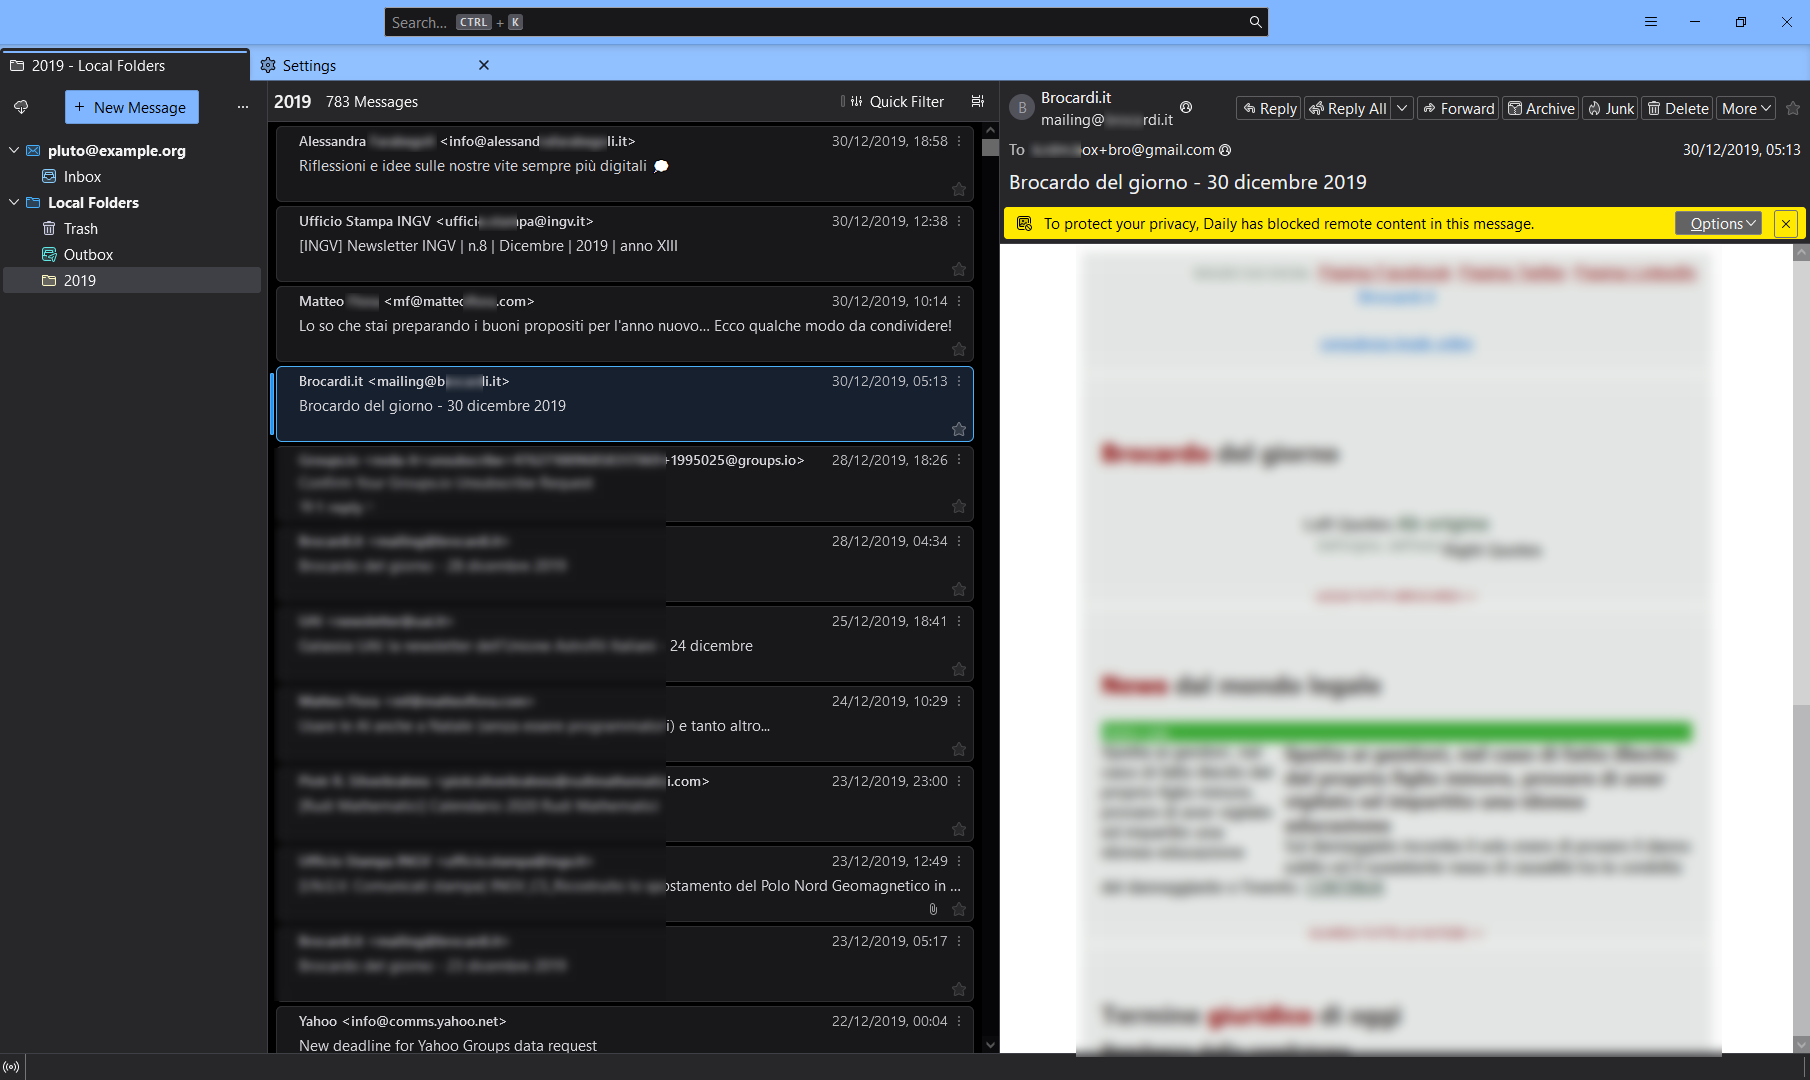
Task: Open more options for 28/12/2019, 18:26 message
Action: coord(959,460)
